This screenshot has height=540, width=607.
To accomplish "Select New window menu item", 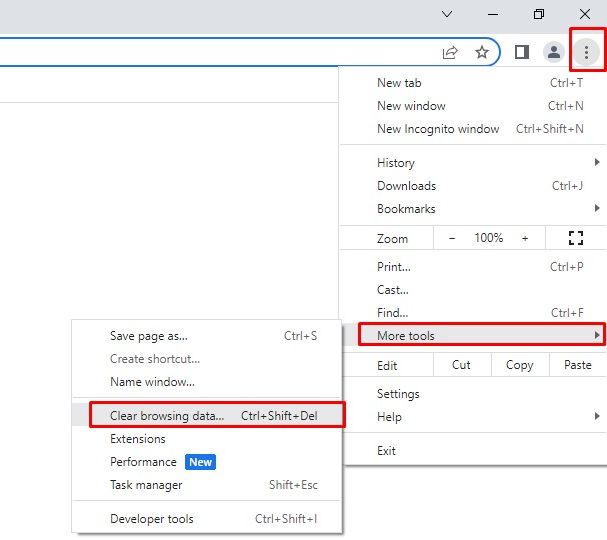I will point(472,106).
